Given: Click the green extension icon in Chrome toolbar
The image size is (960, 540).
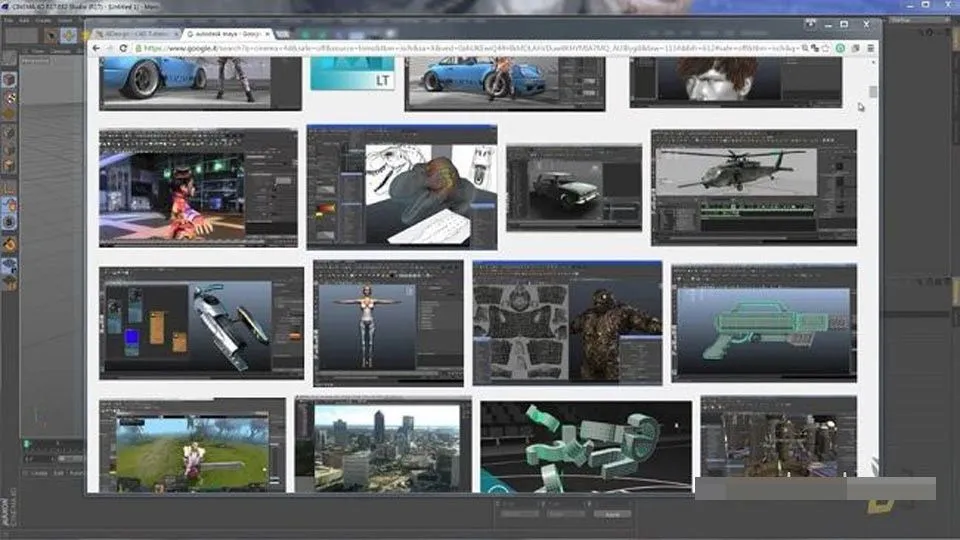Looking at the screenshot, I should (840, 47).
